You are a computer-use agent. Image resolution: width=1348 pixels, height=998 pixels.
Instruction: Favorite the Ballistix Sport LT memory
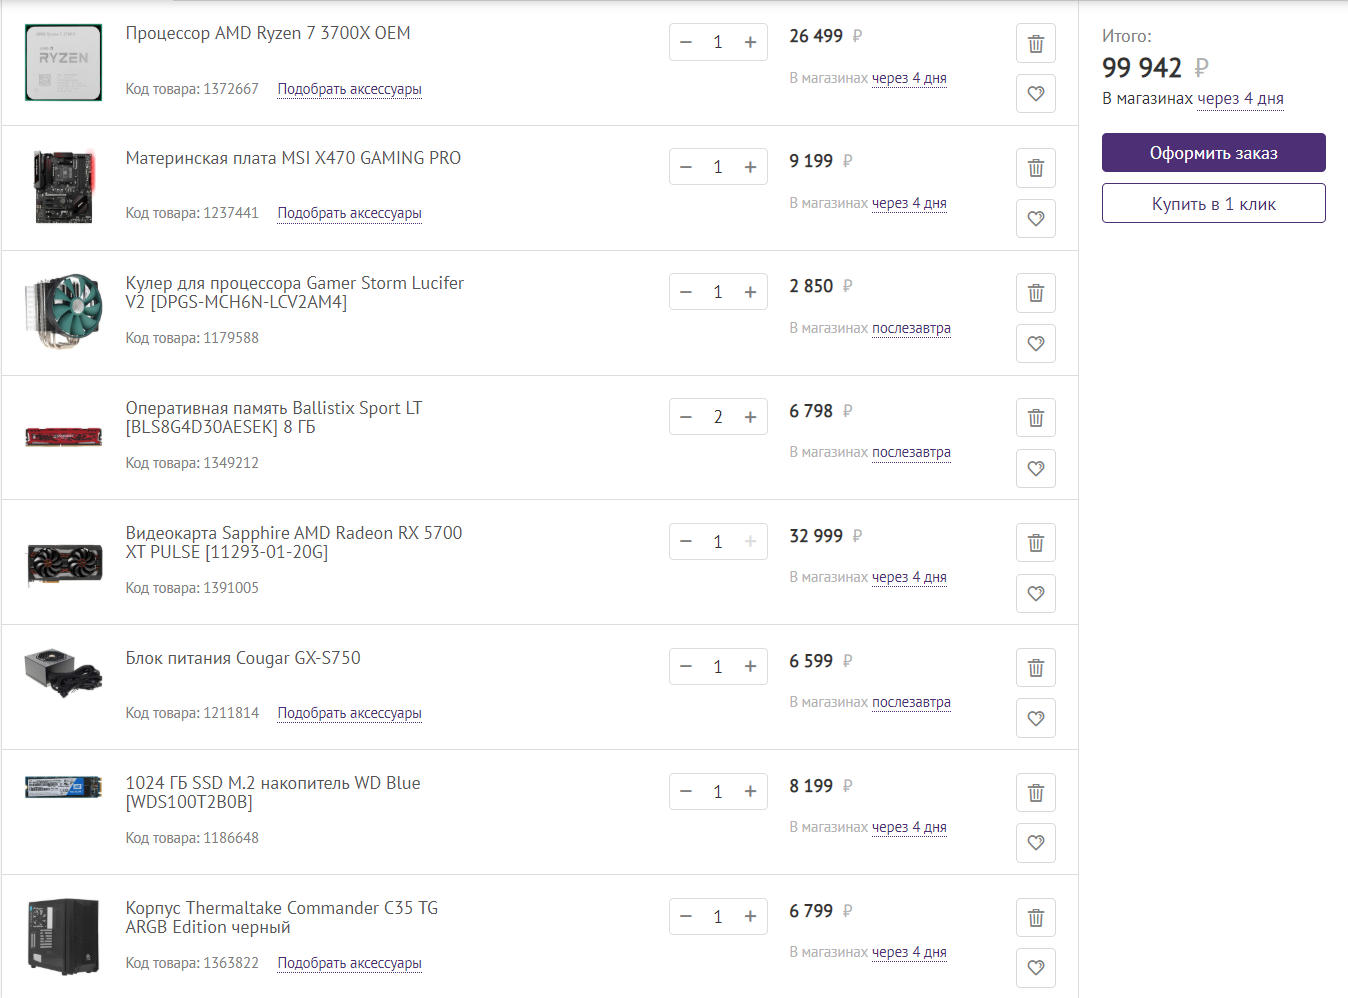tap(1036, 469)
